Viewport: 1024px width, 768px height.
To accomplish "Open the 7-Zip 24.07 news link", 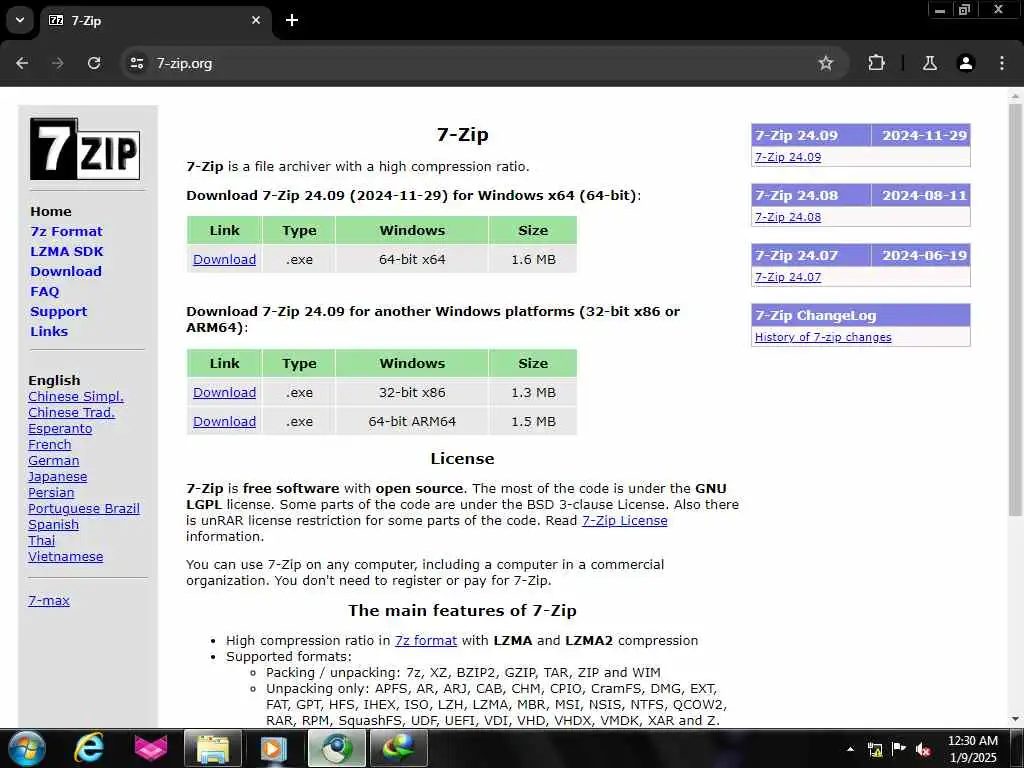I will click(788, 277).
